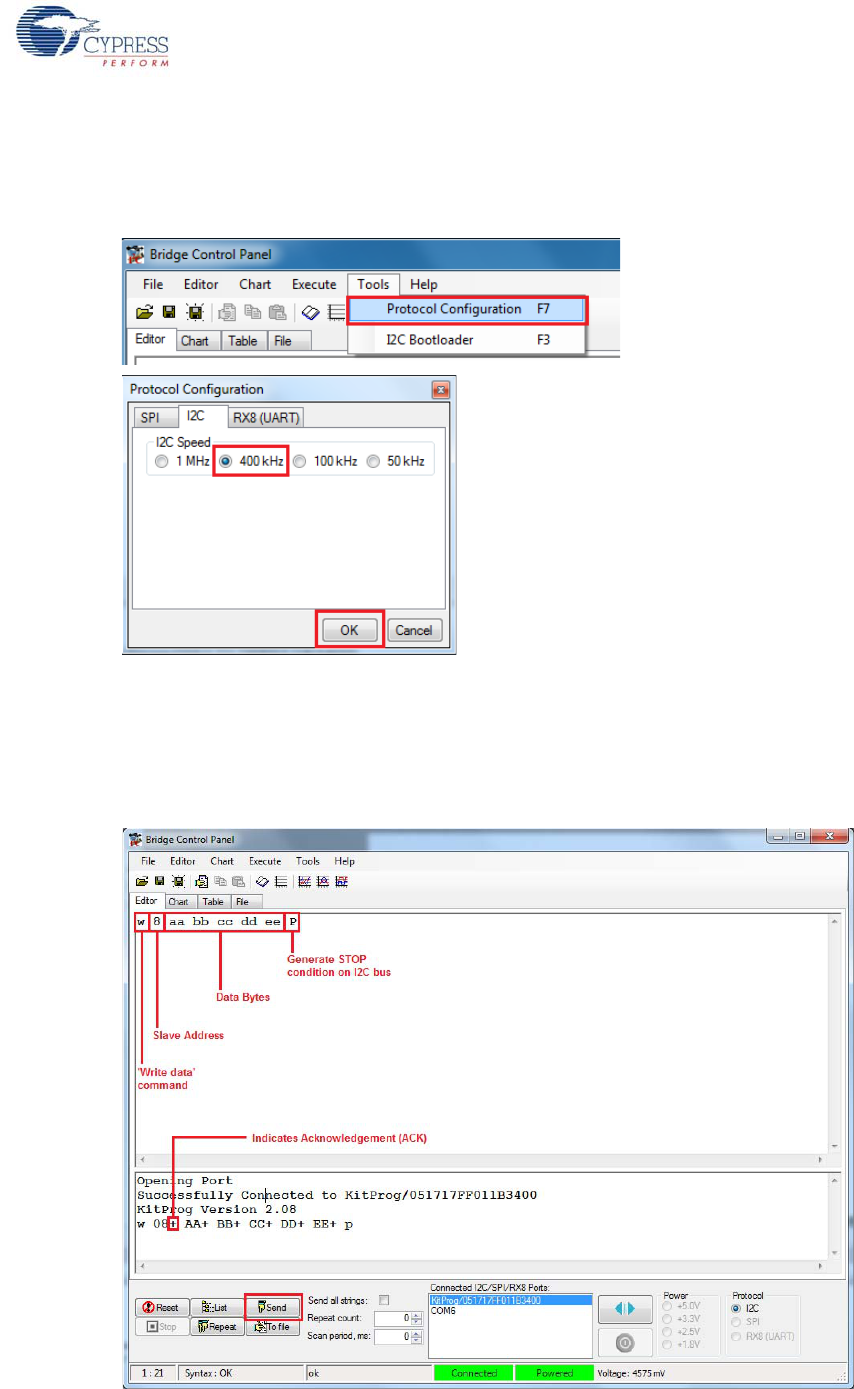The image size is (854, 1389).
Task: Open the Table tab in the Tools-menu-open window
Action: (x=243, y=341)
